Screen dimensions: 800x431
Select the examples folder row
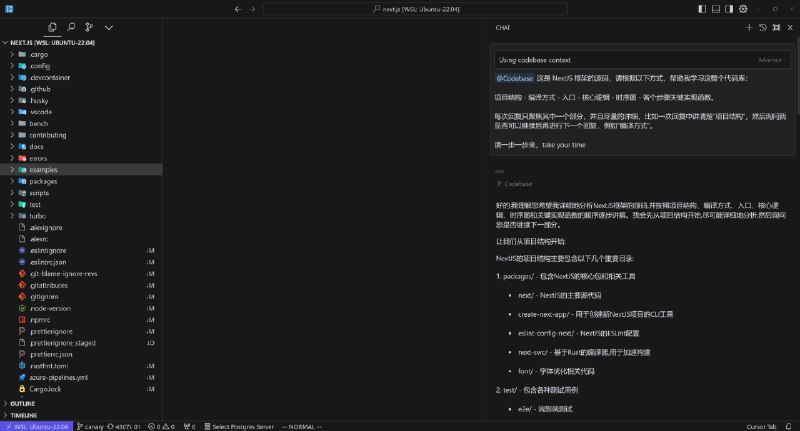coord(82,170)
